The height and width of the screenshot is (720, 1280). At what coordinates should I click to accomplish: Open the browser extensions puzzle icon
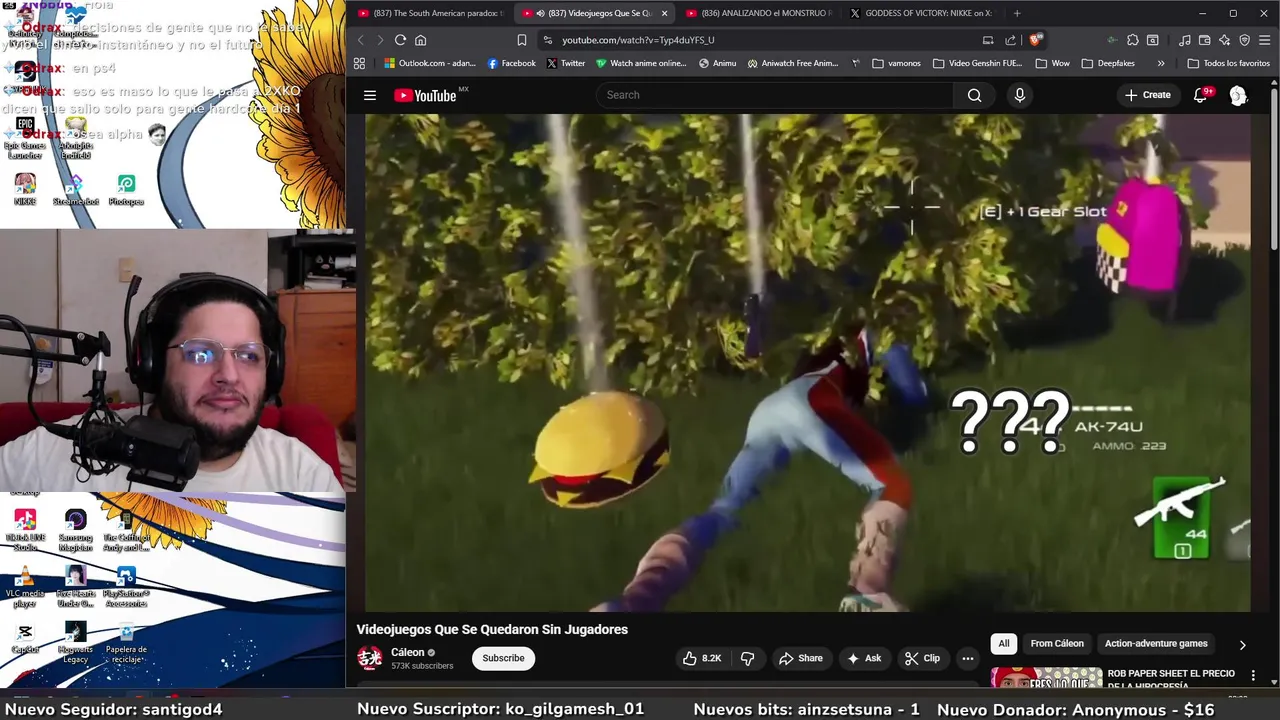[1132, 40]
